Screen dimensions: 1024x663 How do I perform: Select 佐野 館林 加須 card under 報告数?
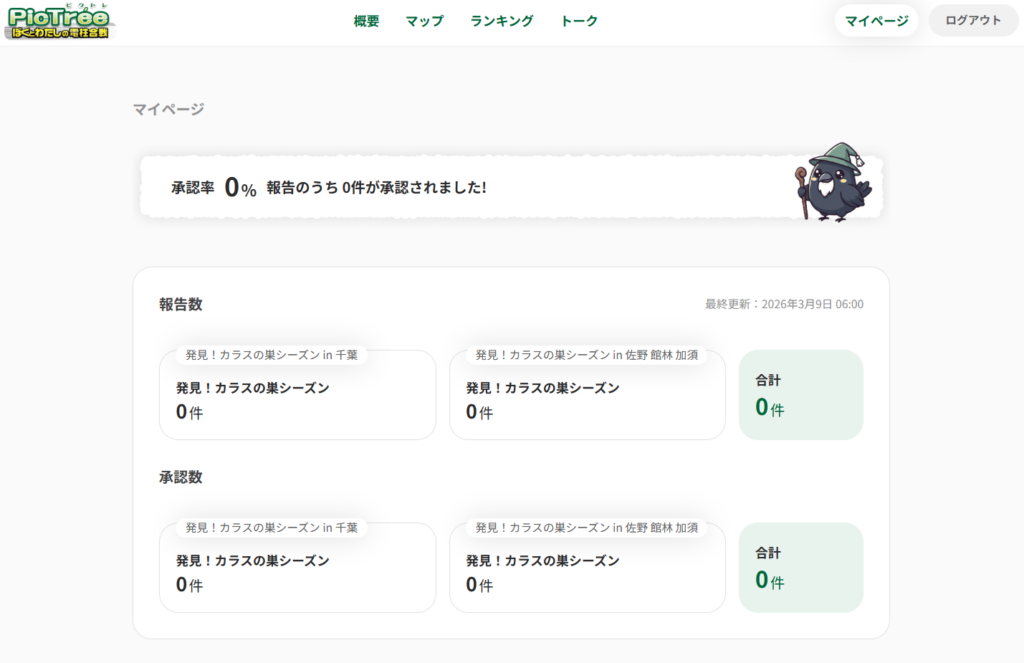click(x=587, y=395)
